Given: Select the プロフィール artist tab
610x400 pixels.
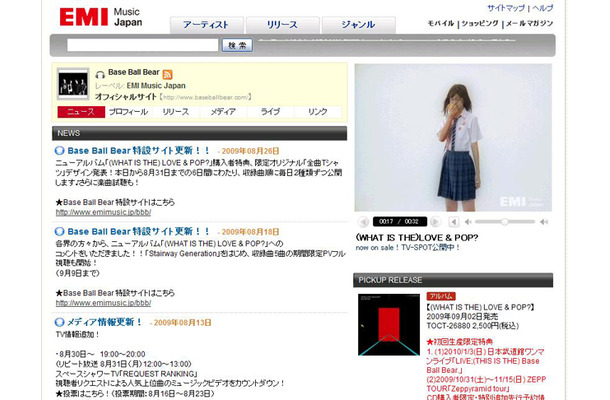Looking at the screenshot, I should (x=128, y=112).
